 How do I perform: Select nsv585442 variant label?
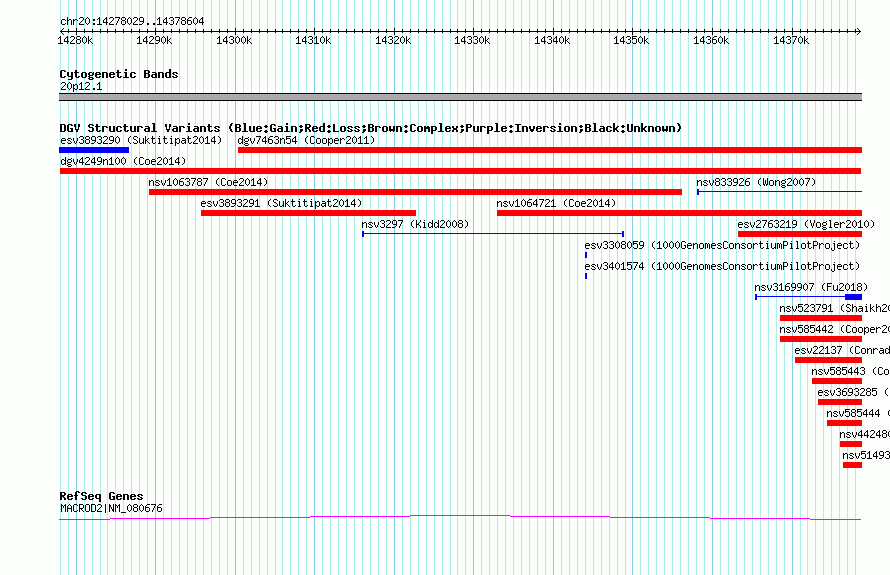[834, 329]
